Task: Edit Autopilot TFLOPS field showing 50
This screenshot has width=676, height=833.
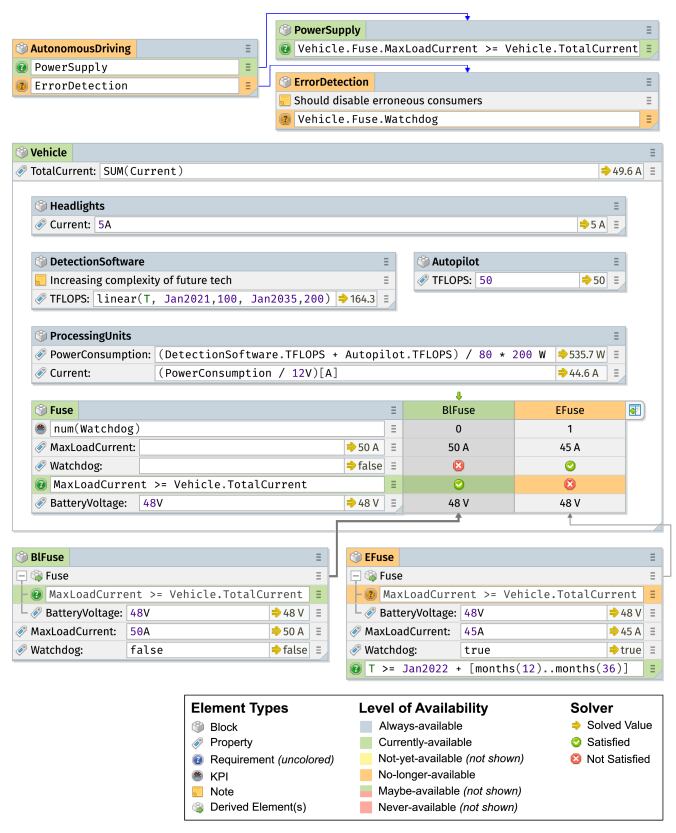Action: (527, 280)
